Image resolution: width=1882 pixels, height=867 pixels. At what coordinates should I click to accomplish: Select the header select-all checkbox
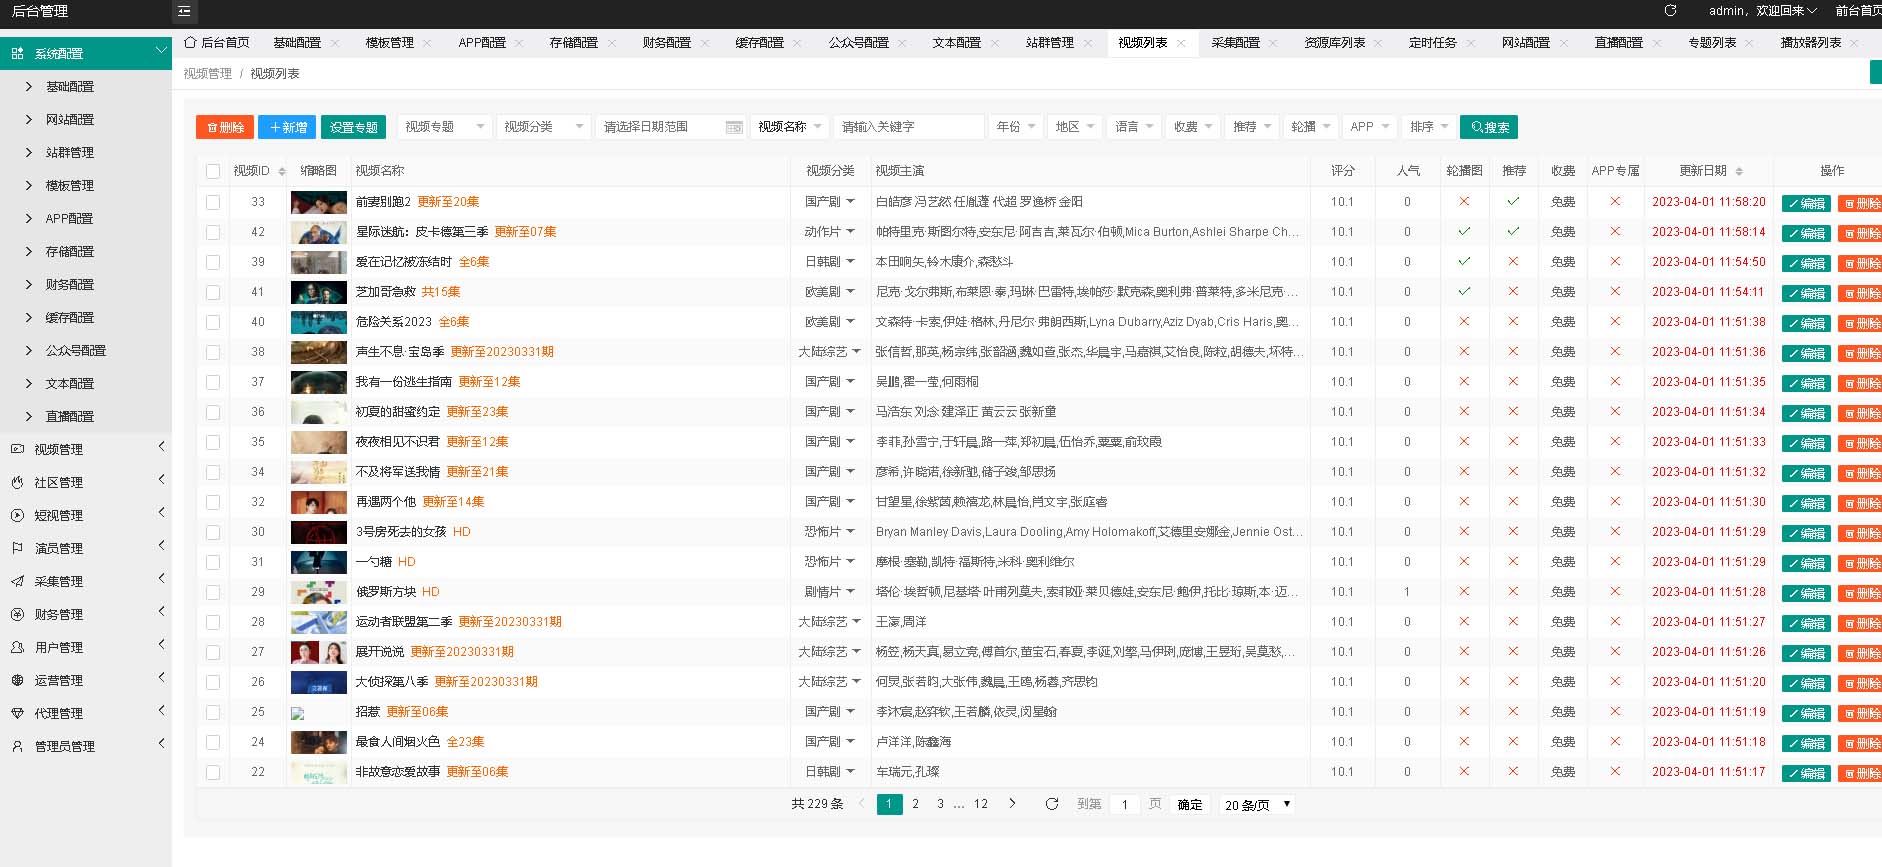coord(213,171)
